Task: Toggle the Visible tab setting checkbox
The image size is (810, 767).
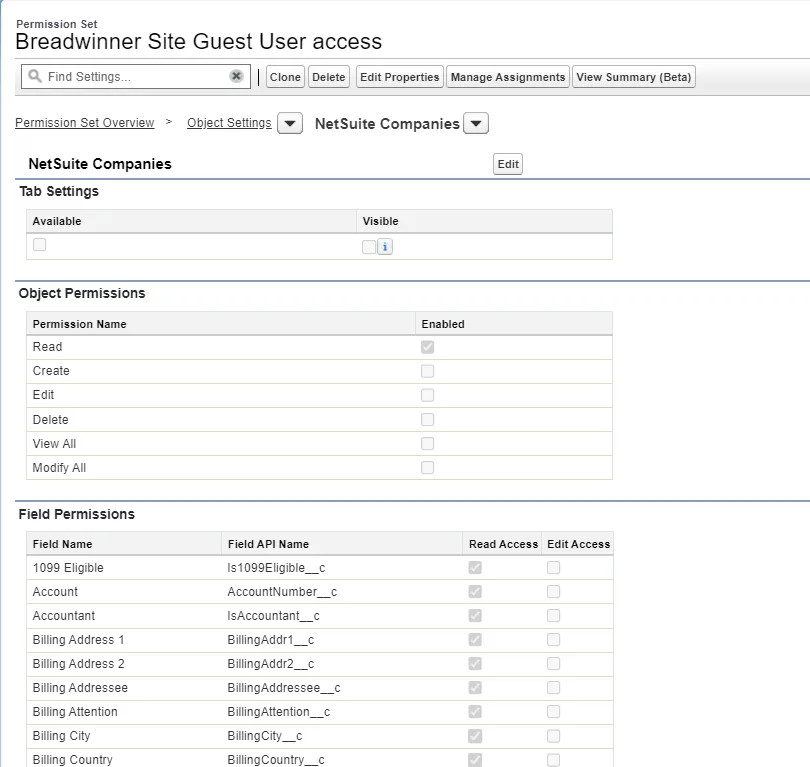Action: (369, 247)
